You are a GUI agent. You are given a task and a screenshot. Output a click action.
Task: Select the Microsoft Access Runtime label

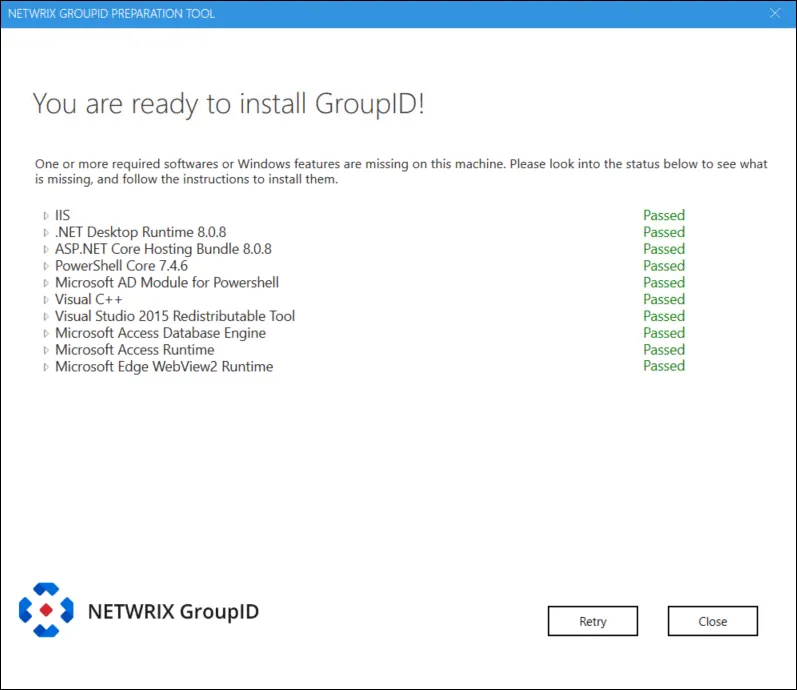point(135,349)
